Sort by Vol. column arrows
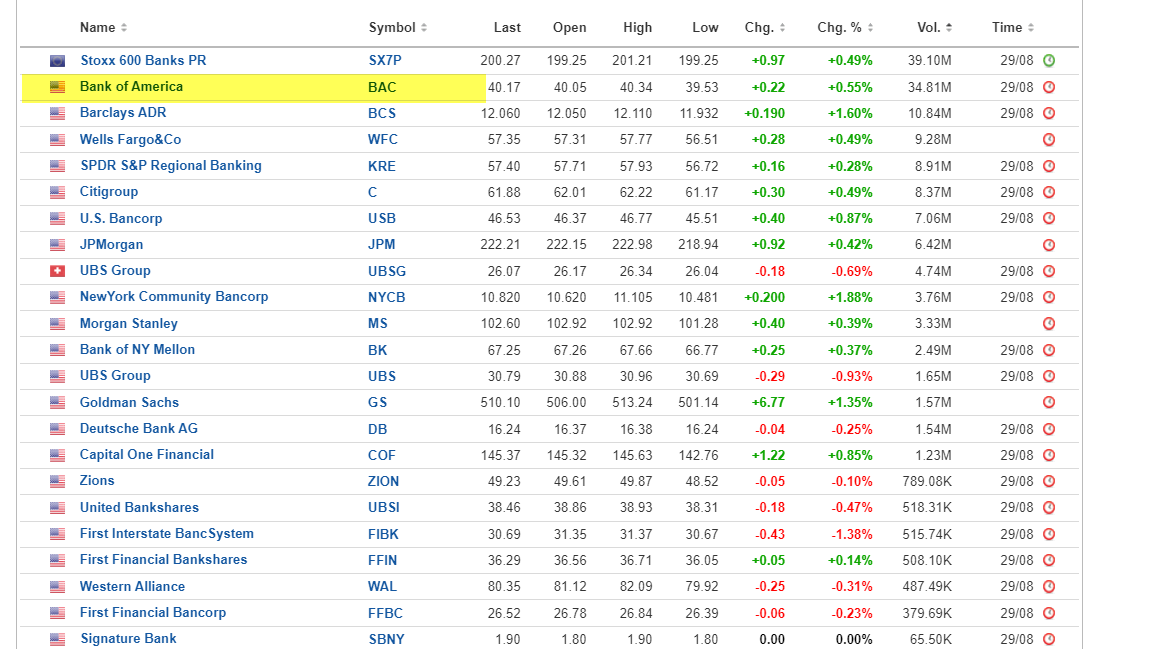This screenshot has width=1176, height=649. (x=949, y=28)
